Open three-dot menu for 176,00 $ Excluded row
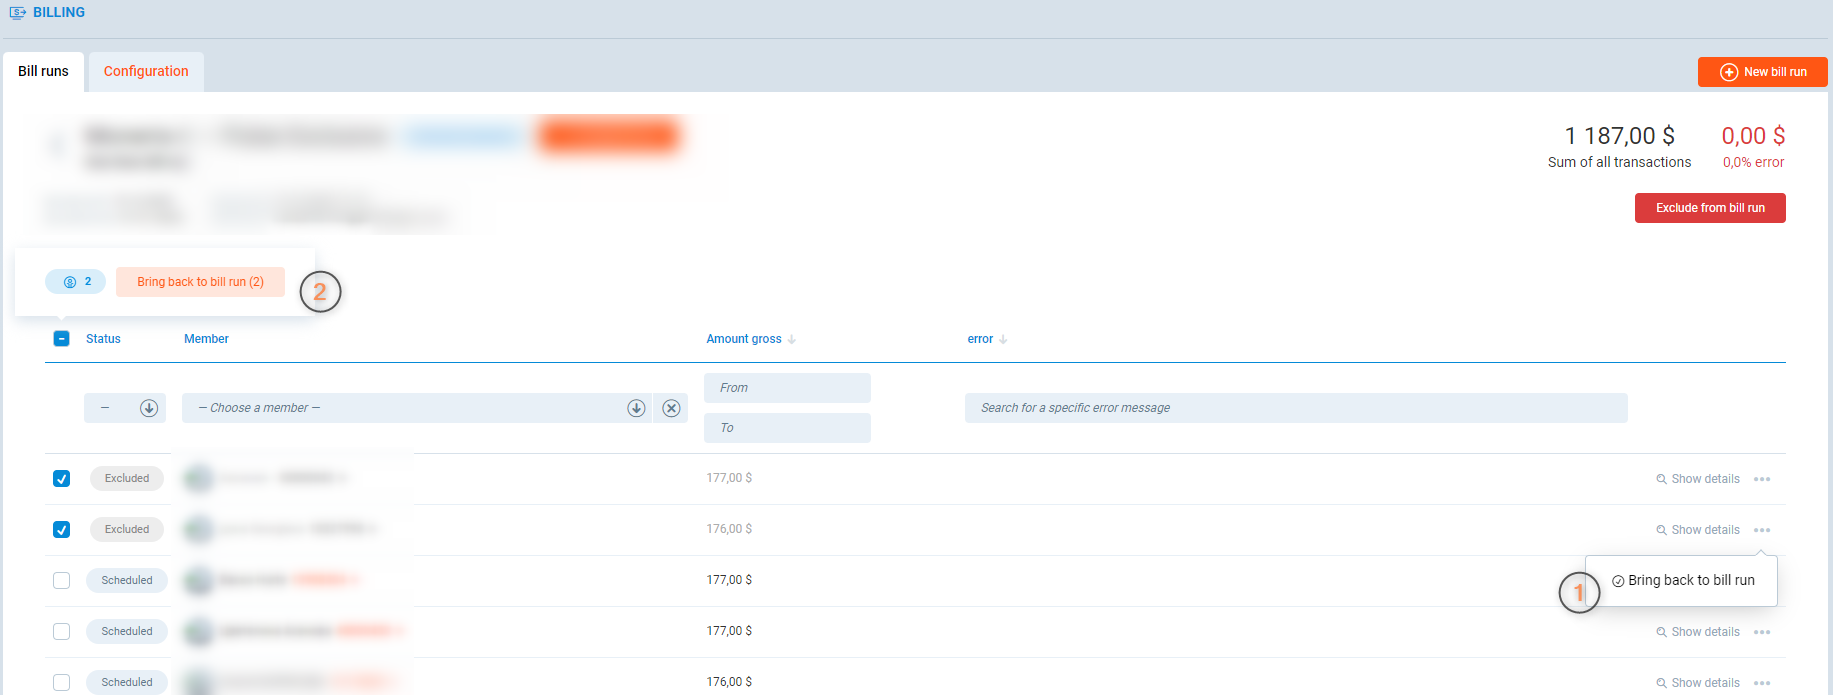Screen dimensions: 1833x695 click(x=1761, y=530)
